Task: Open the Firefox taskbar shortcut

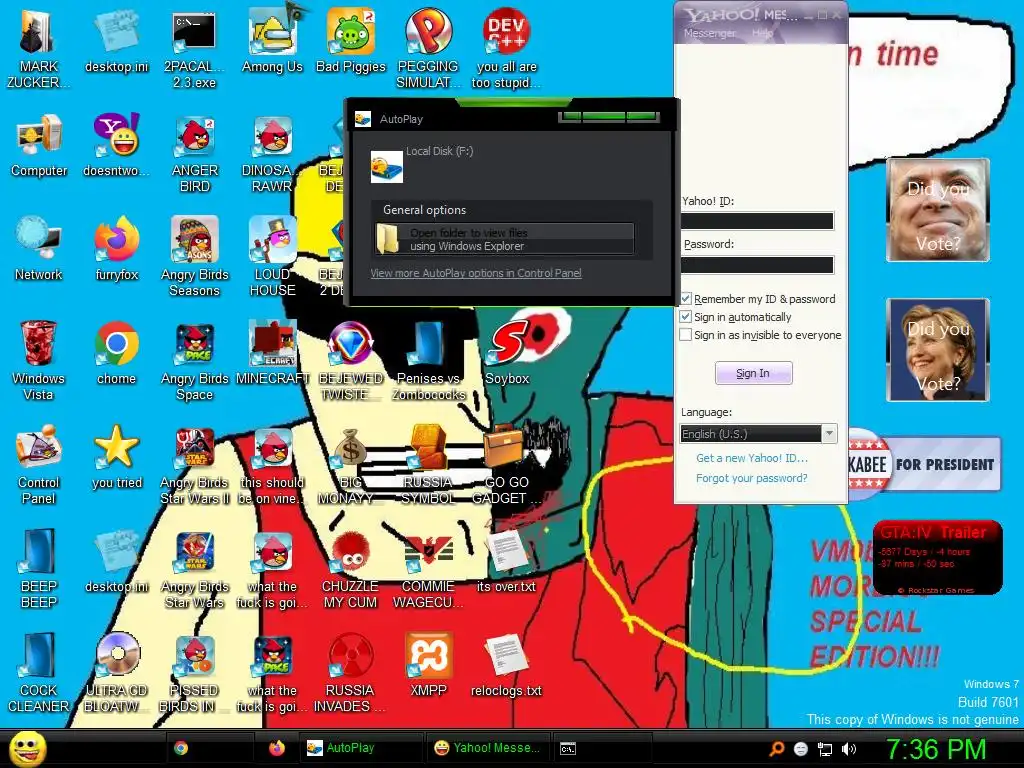Action: pyautogui.click(x=277, y=748)
